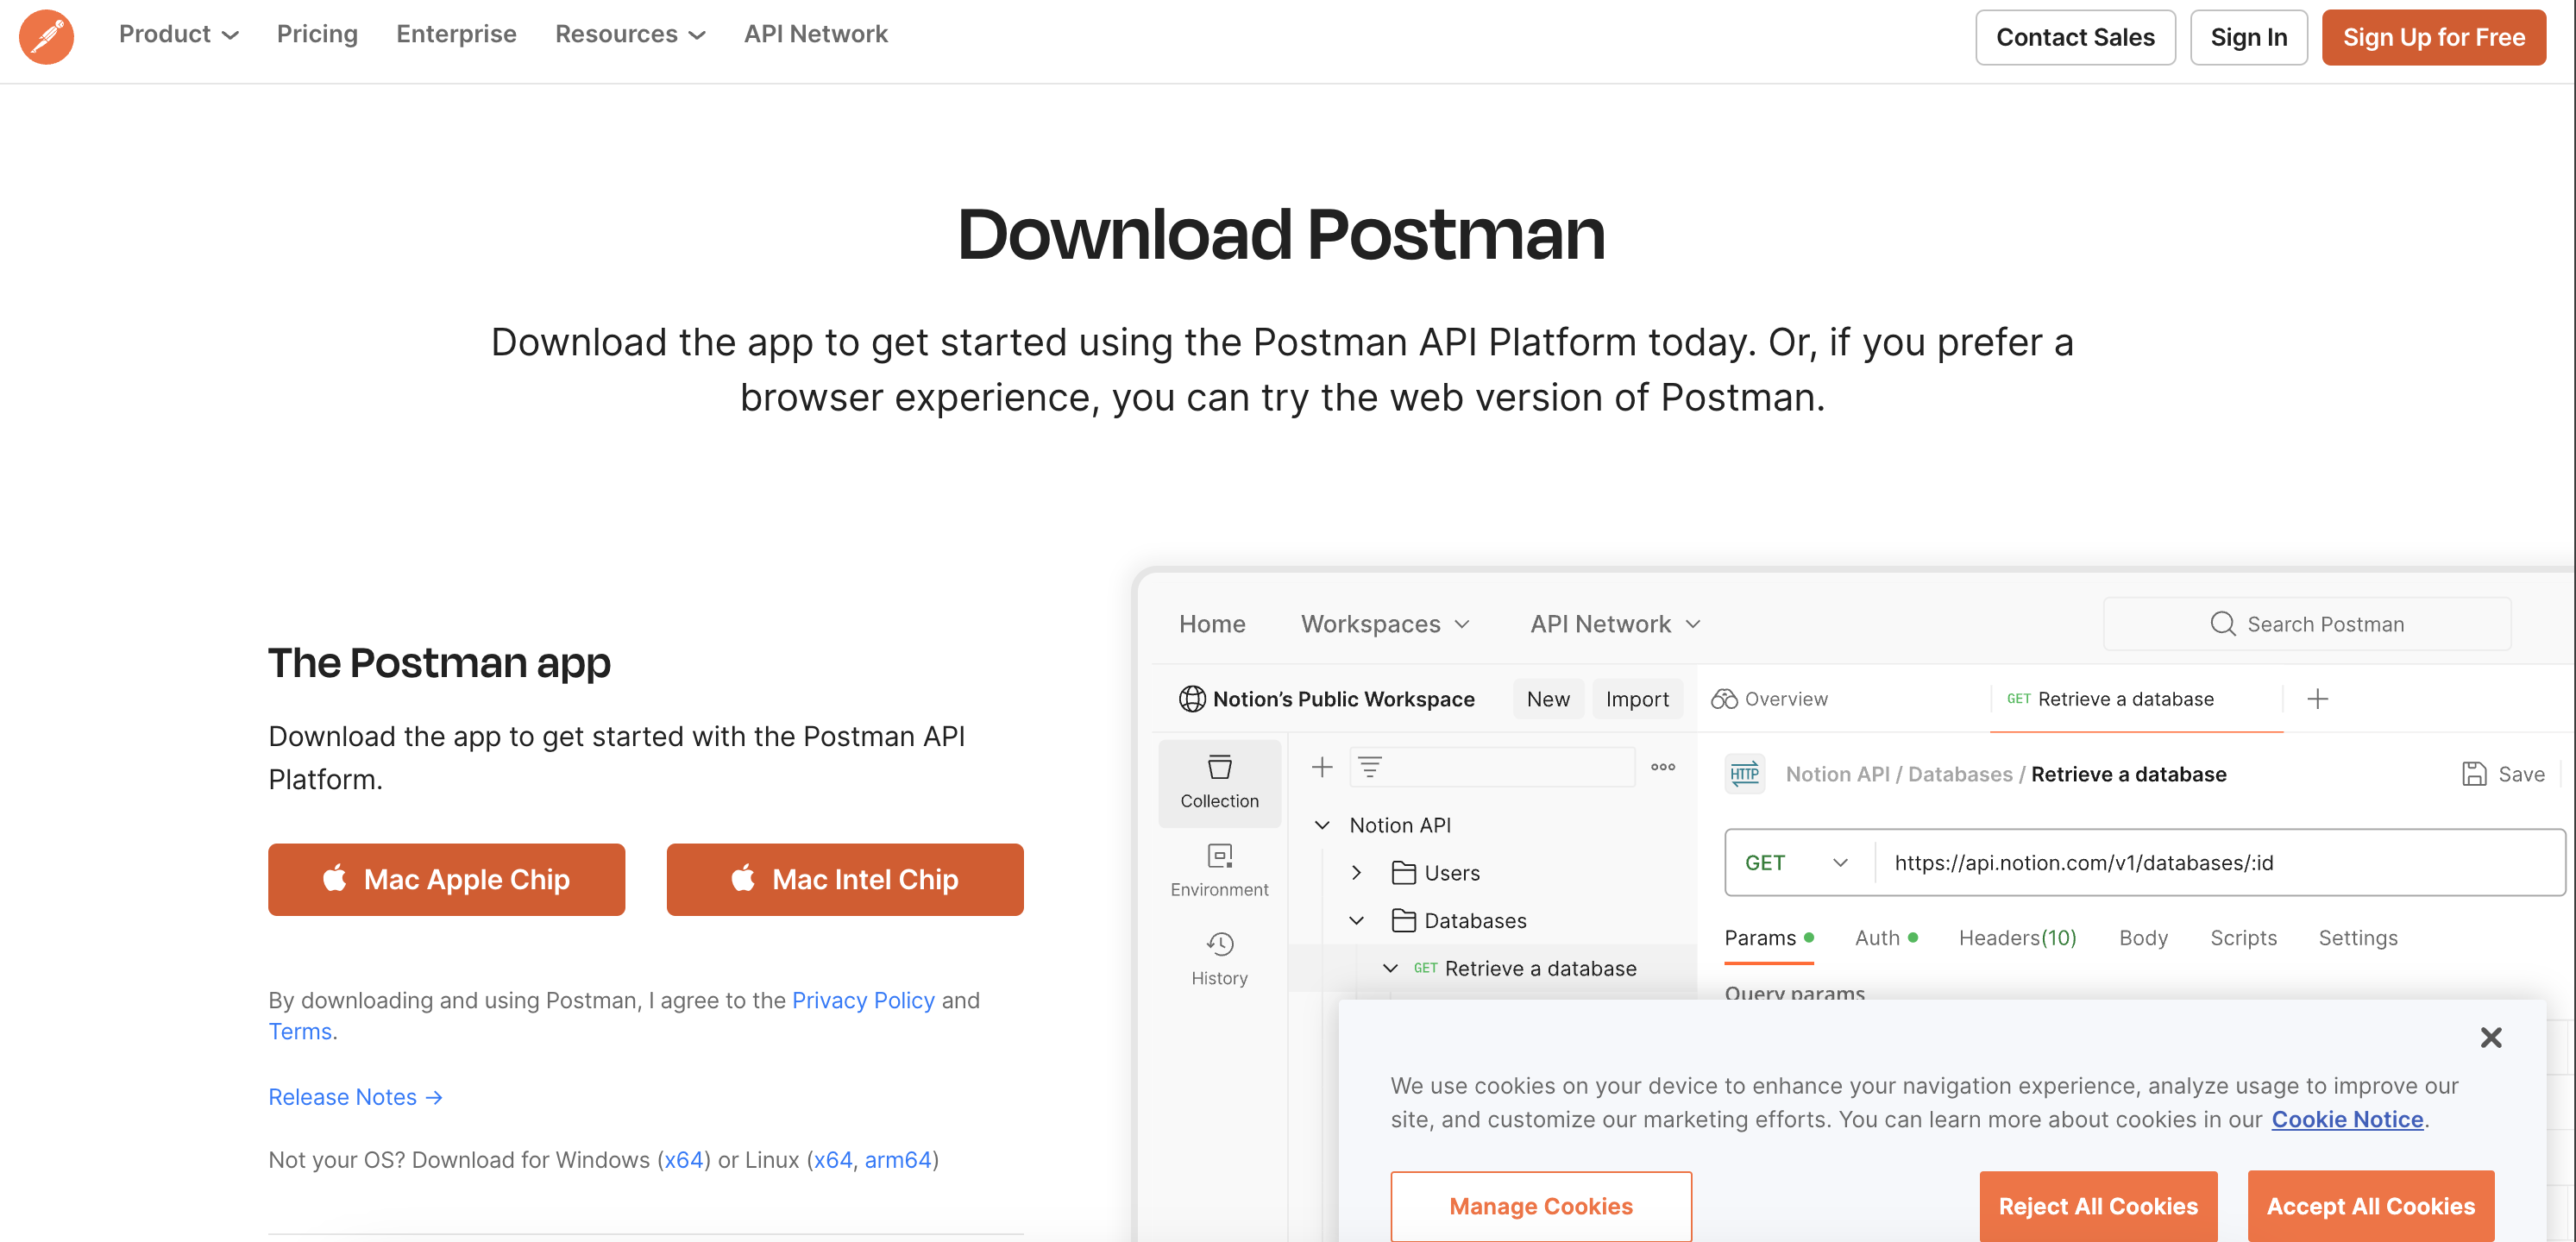
Task: Click the search magnifier icon
Action: pyautogui.click(x=2222, y=624)
